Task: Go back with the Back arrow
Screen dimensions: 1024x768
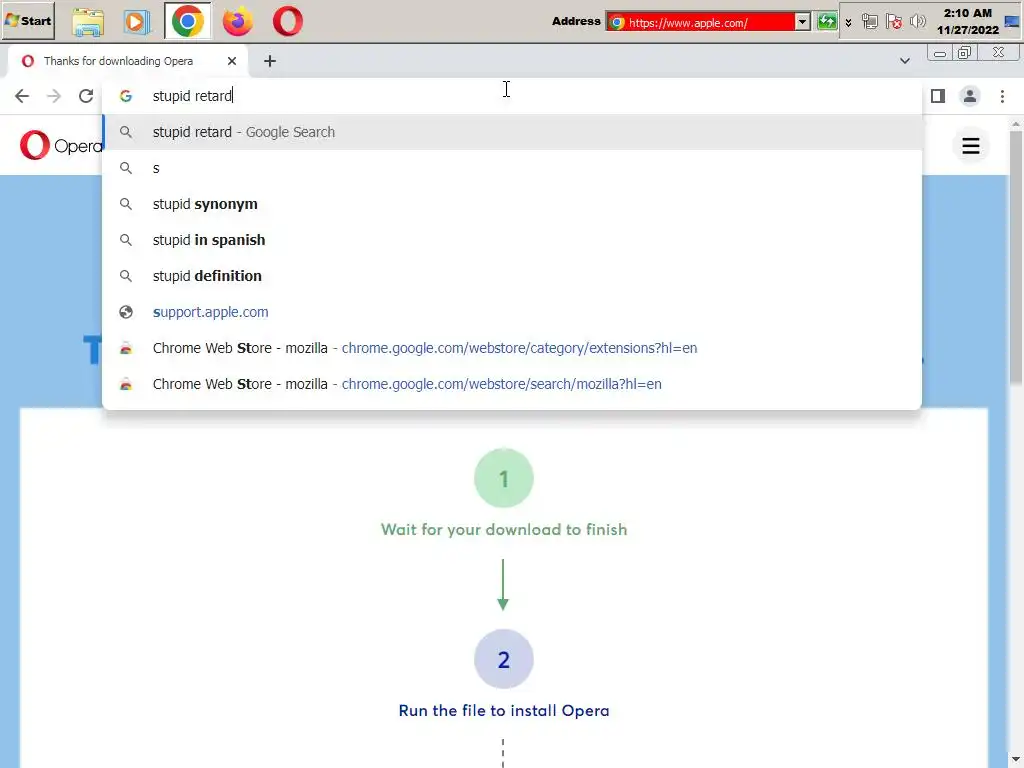Action: click(x=22, y=96)
